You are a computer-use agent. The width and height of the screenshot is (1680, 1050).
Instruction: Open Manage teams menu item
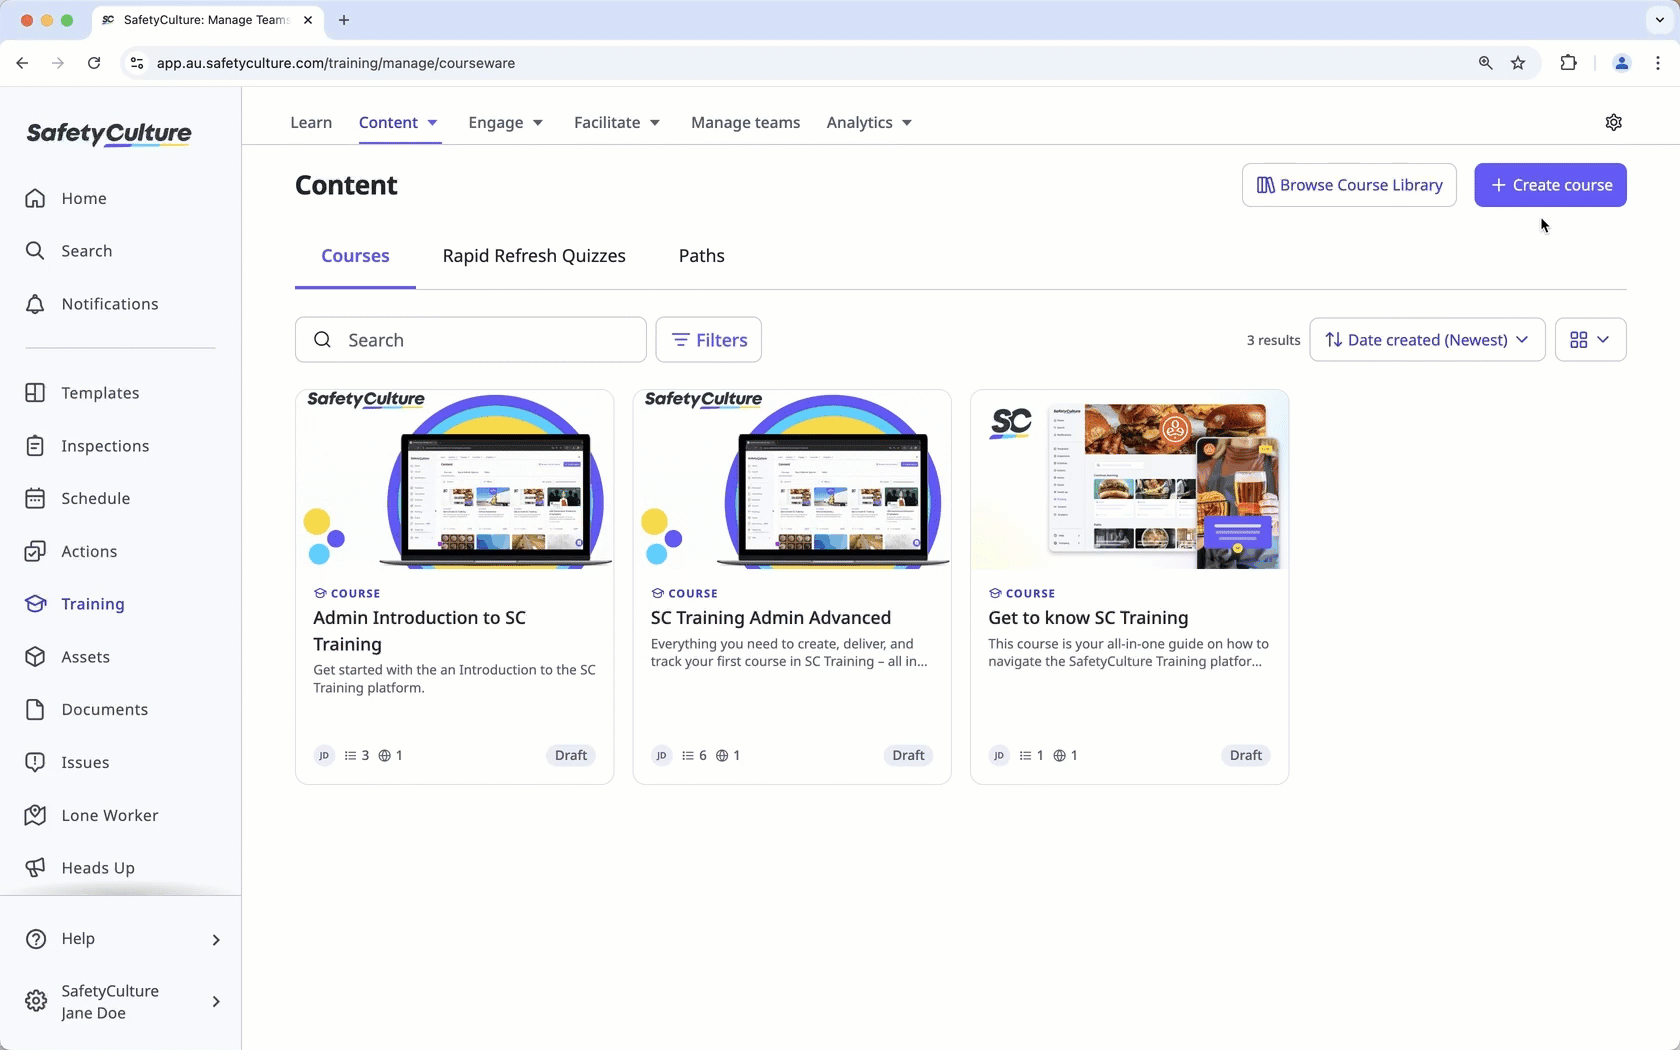tap(745, 123)
